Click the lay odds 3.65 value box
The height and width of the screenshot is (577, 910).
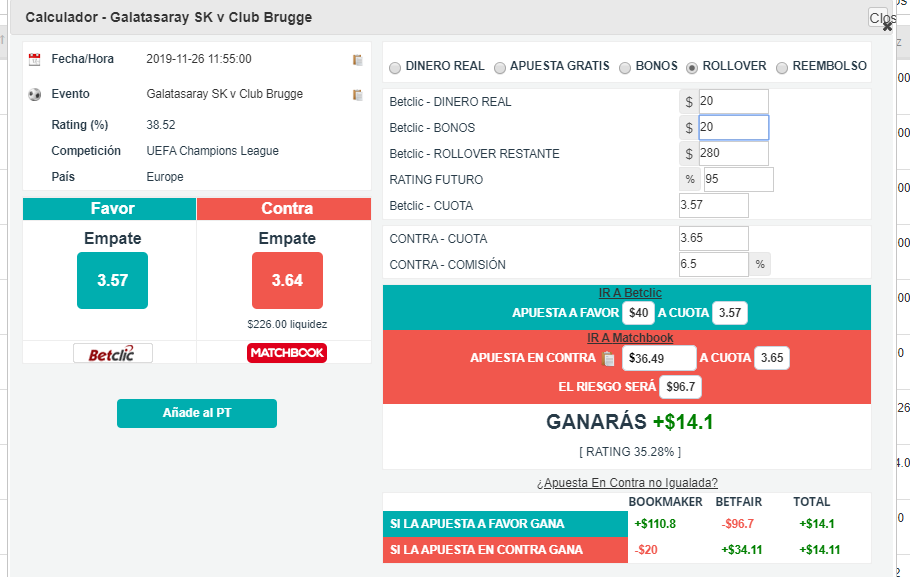(x=772, y=358)
